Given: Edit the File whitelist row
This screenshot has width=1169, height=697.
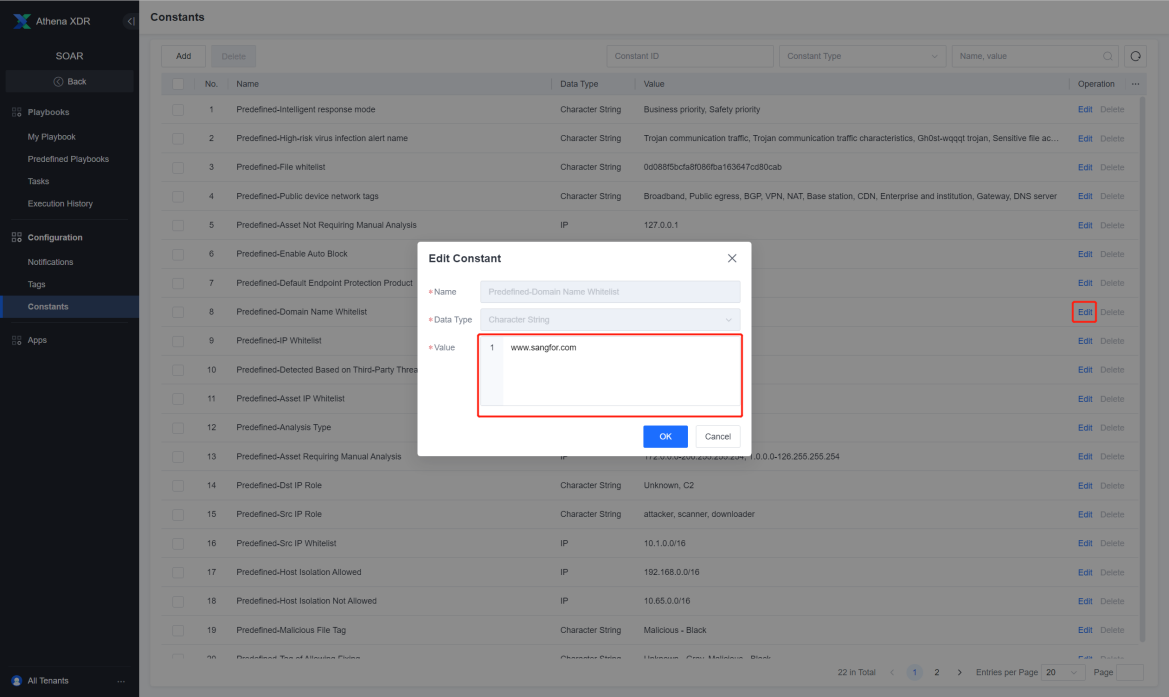Looking at the screenshot, I should (x=1085, y=168).
